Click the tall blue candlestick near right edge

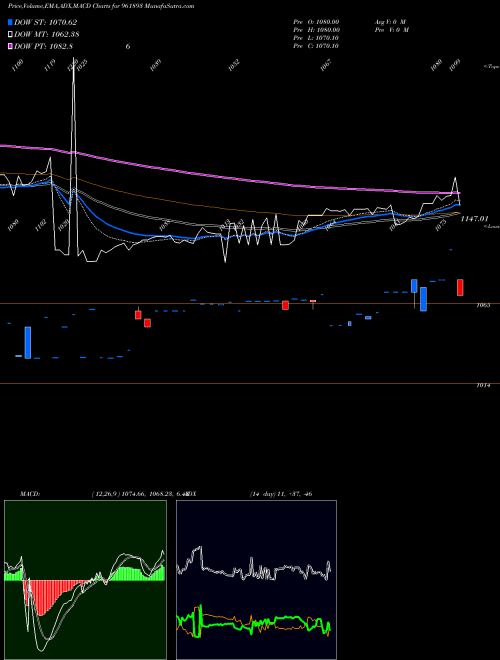click(x=423, y=299)
